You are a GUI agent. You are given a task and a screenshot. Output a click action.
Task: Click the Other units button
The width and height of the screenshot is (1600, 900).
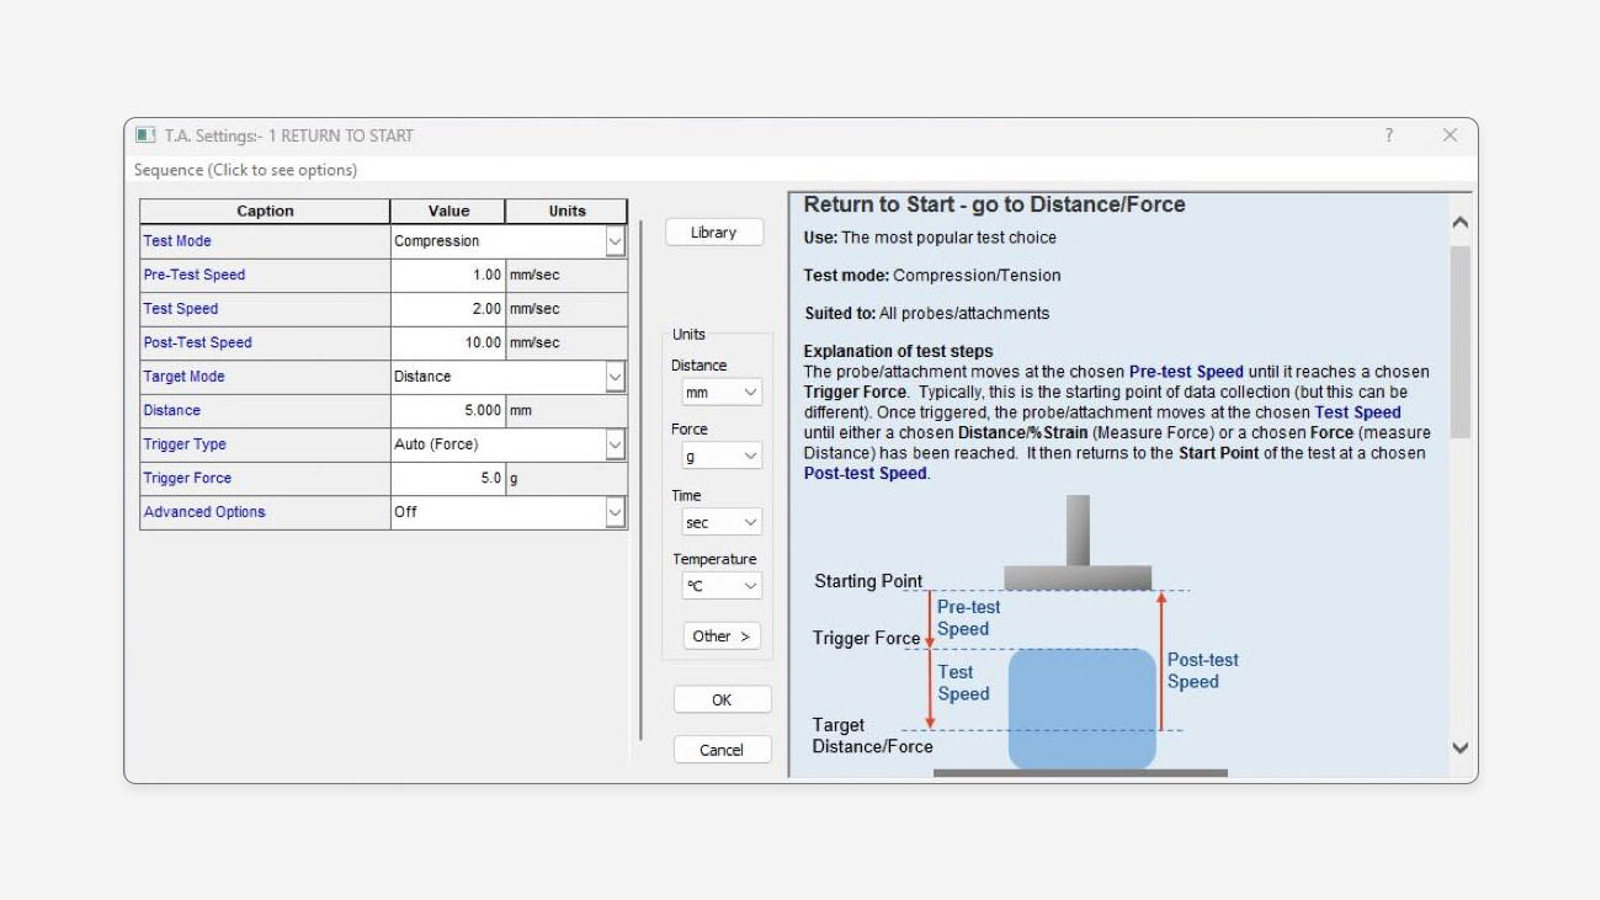pyautogui.click(x=720, y=636)
